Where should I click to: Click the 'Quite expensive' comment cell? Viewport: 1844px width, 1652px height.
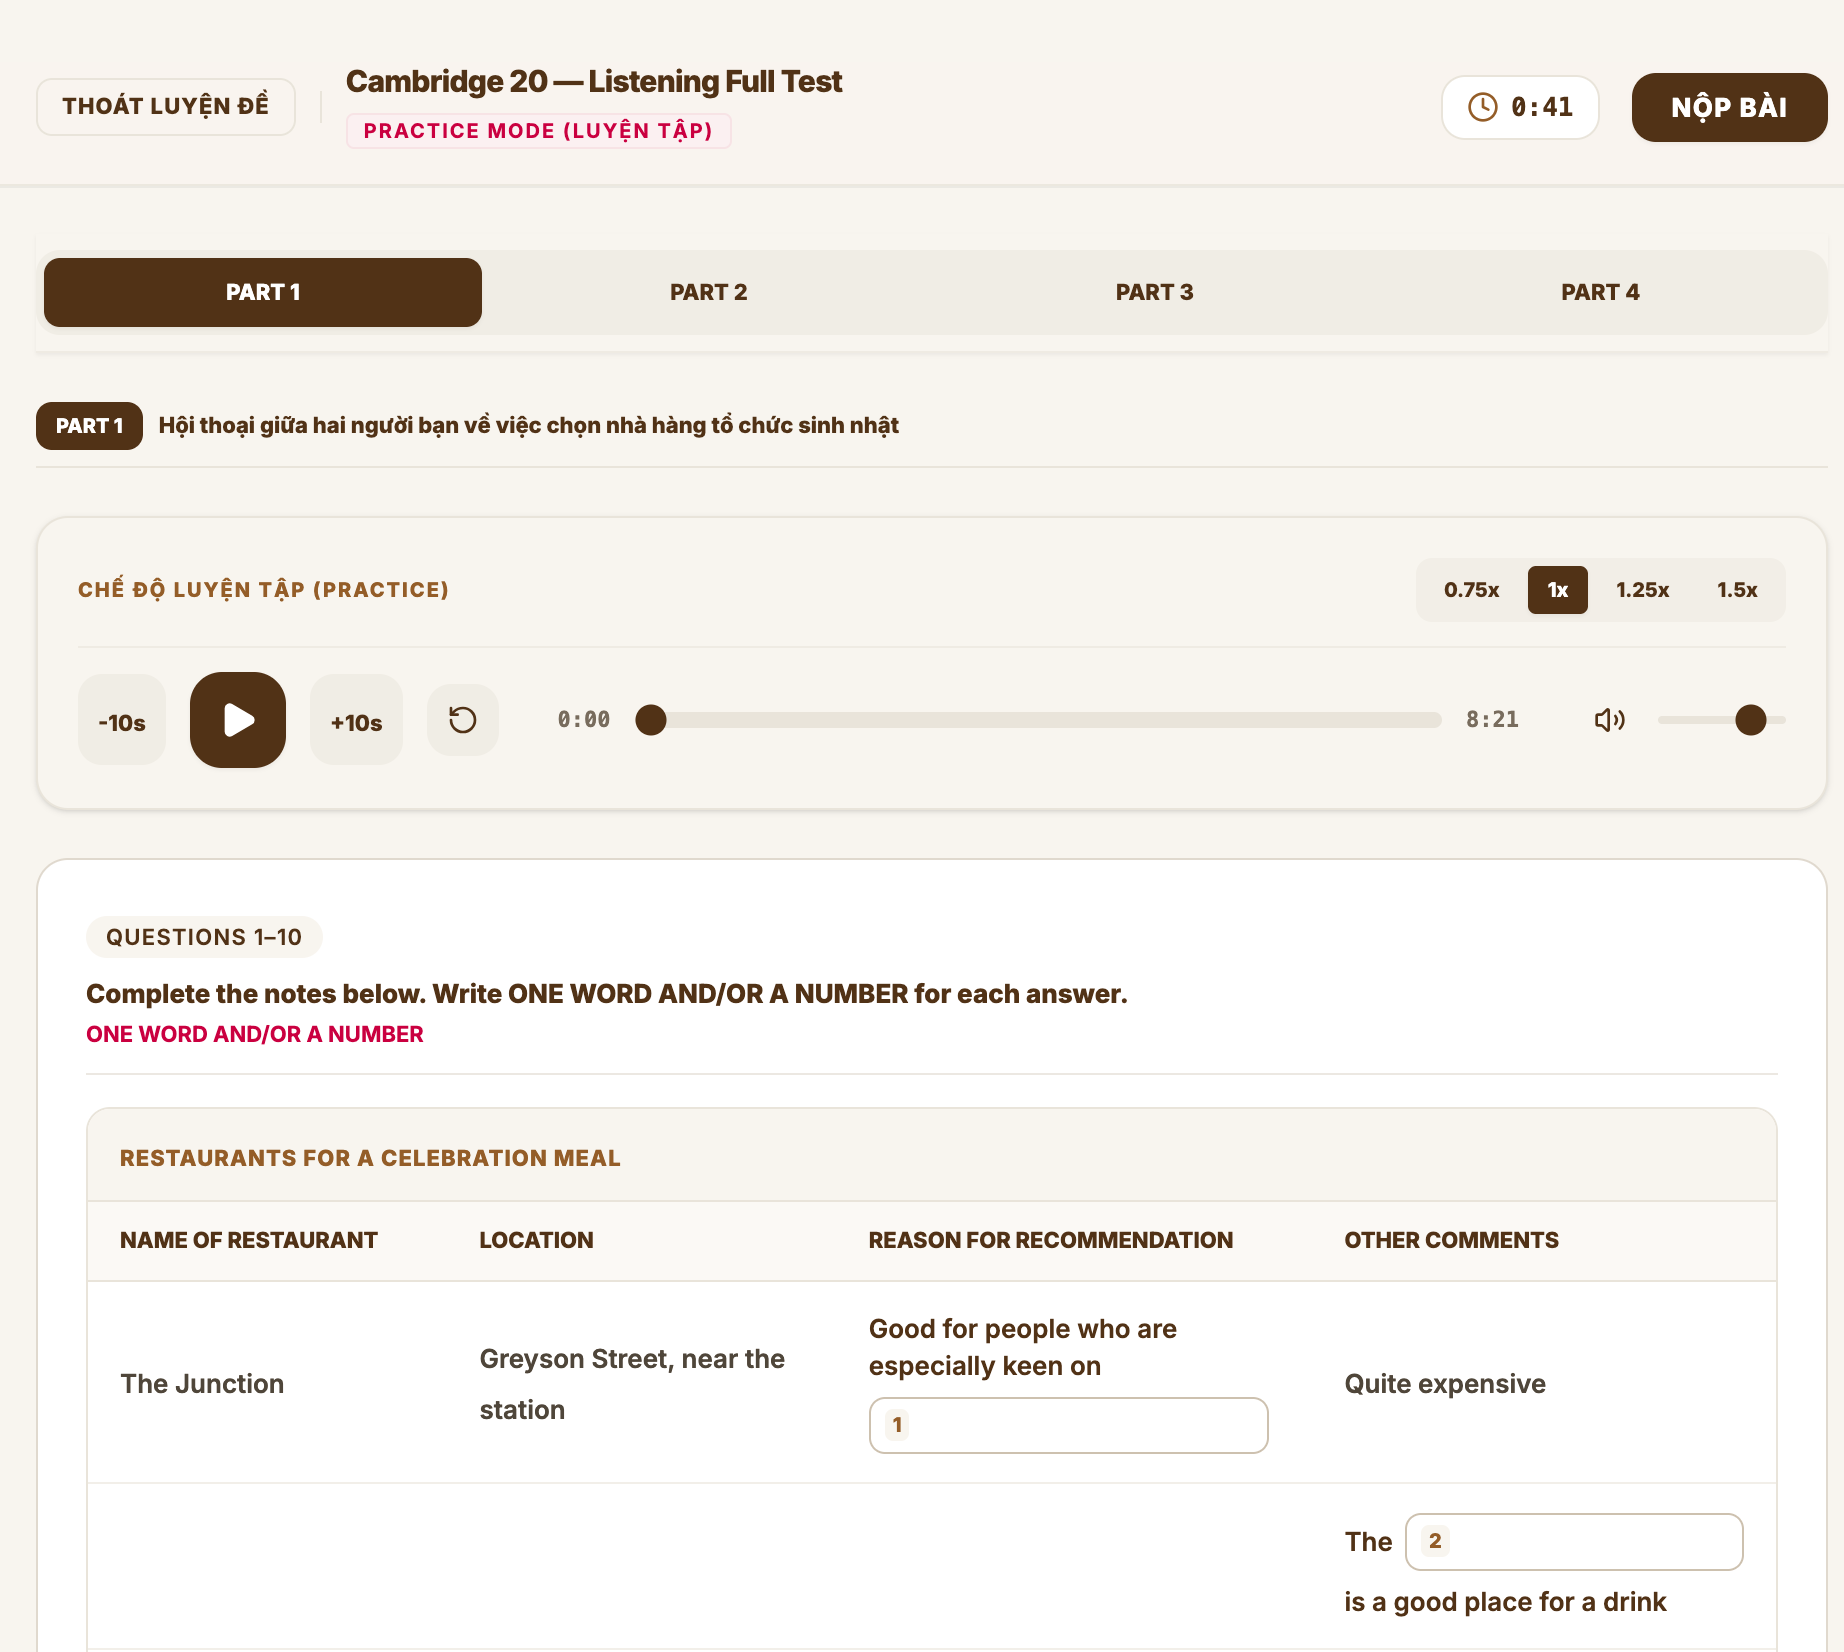coord(1445,1384)
